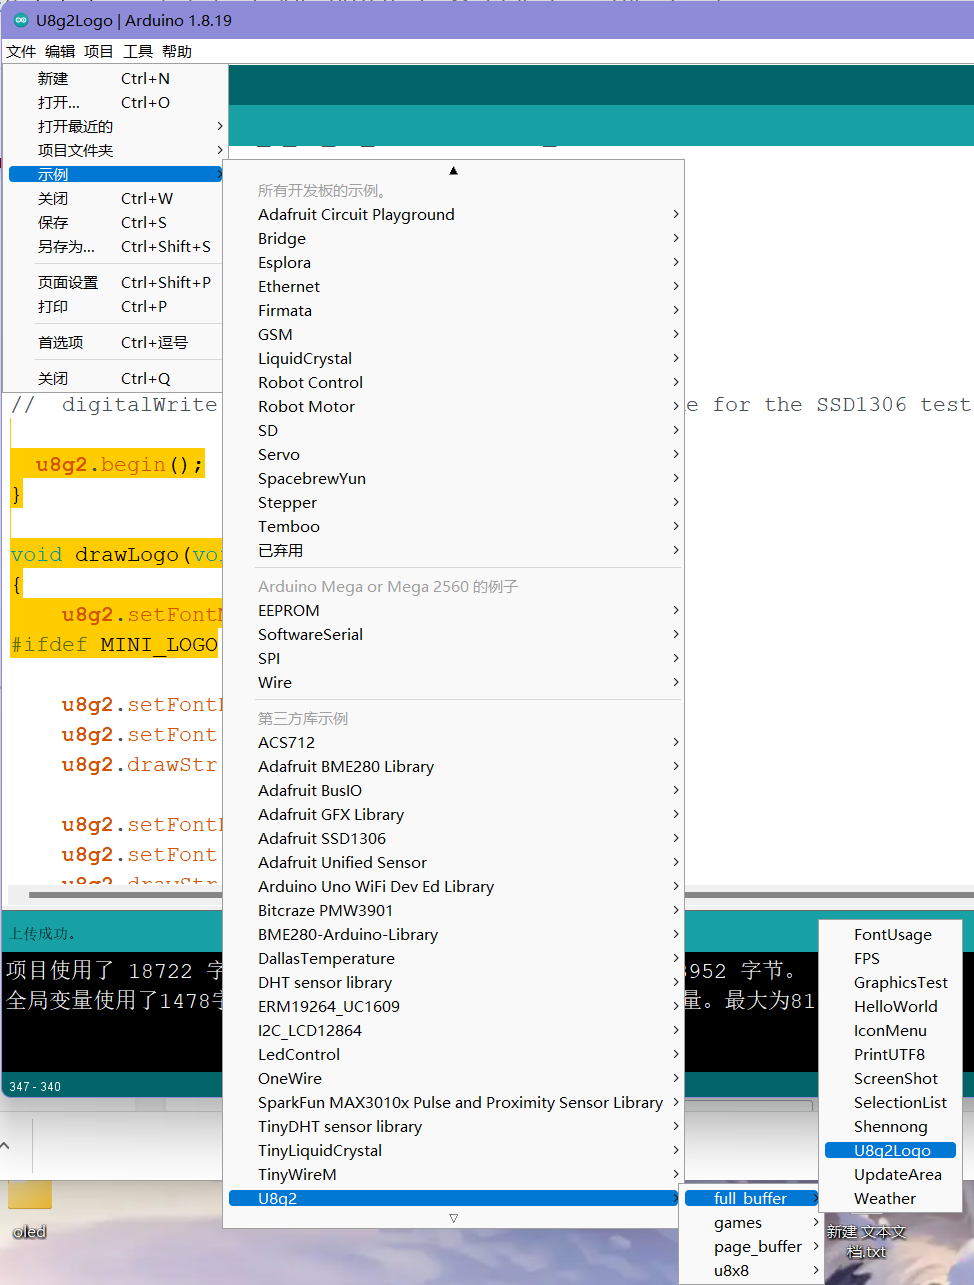This screenshot has width=974, height=1285.
Task: Open the 帮助 menu
Action: pyautogui.click(x=176, y=51)
